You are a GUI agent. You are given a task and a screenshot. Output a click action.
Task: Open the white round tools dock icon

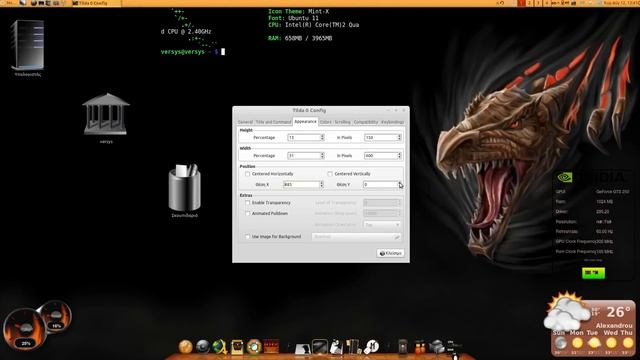click(x=371, y=347)
